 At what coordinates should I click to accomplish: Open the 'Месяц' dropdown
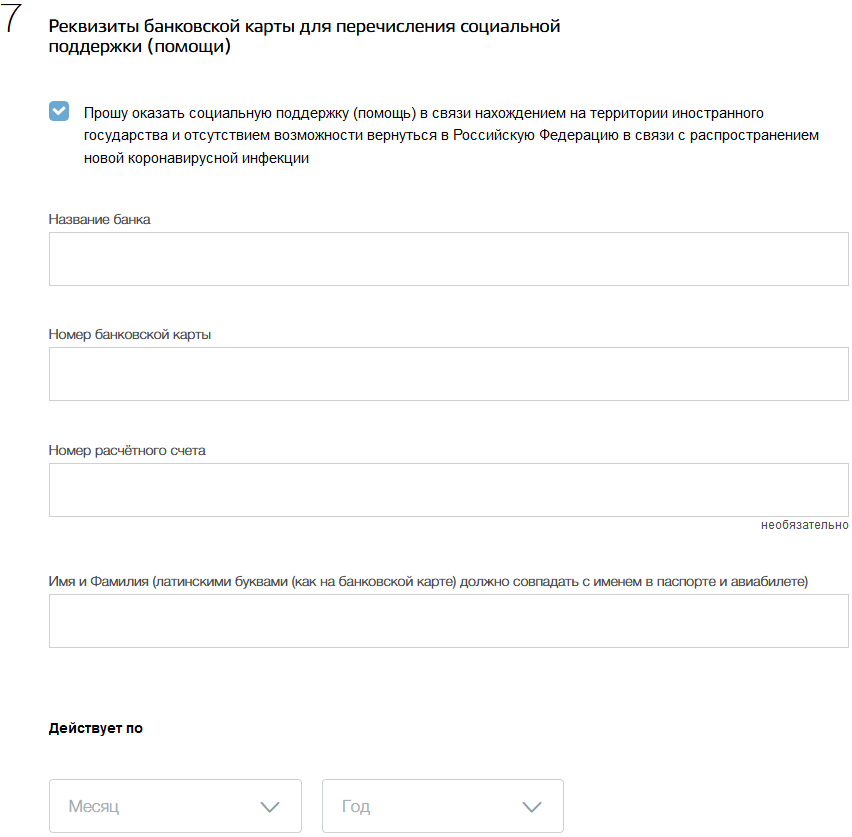point(175,806)
